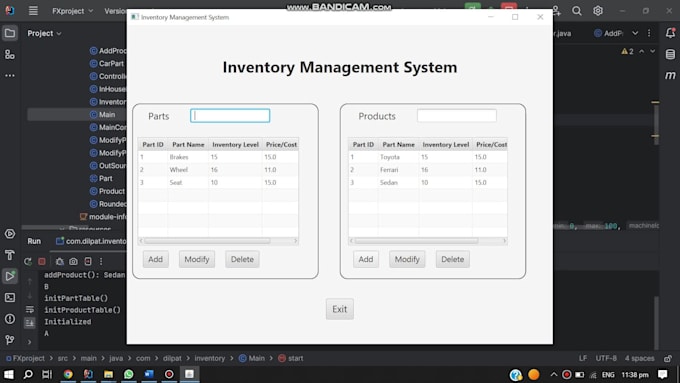Open editor tabs list dropdown chevron
Viewport: 680px width, 383px height.
pos(635,33)
